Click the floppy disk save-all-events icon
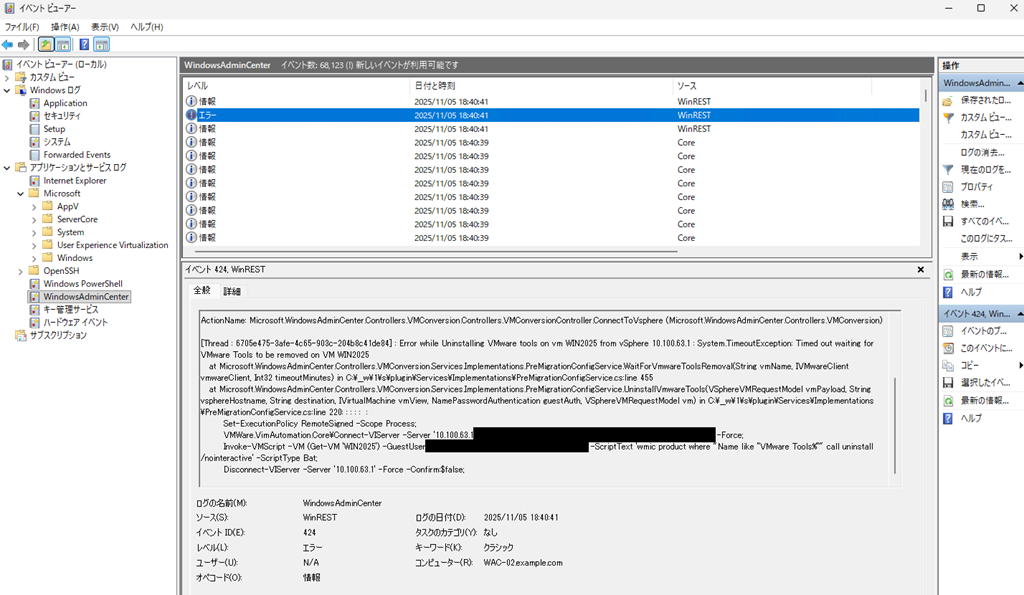 pos(949,221)
